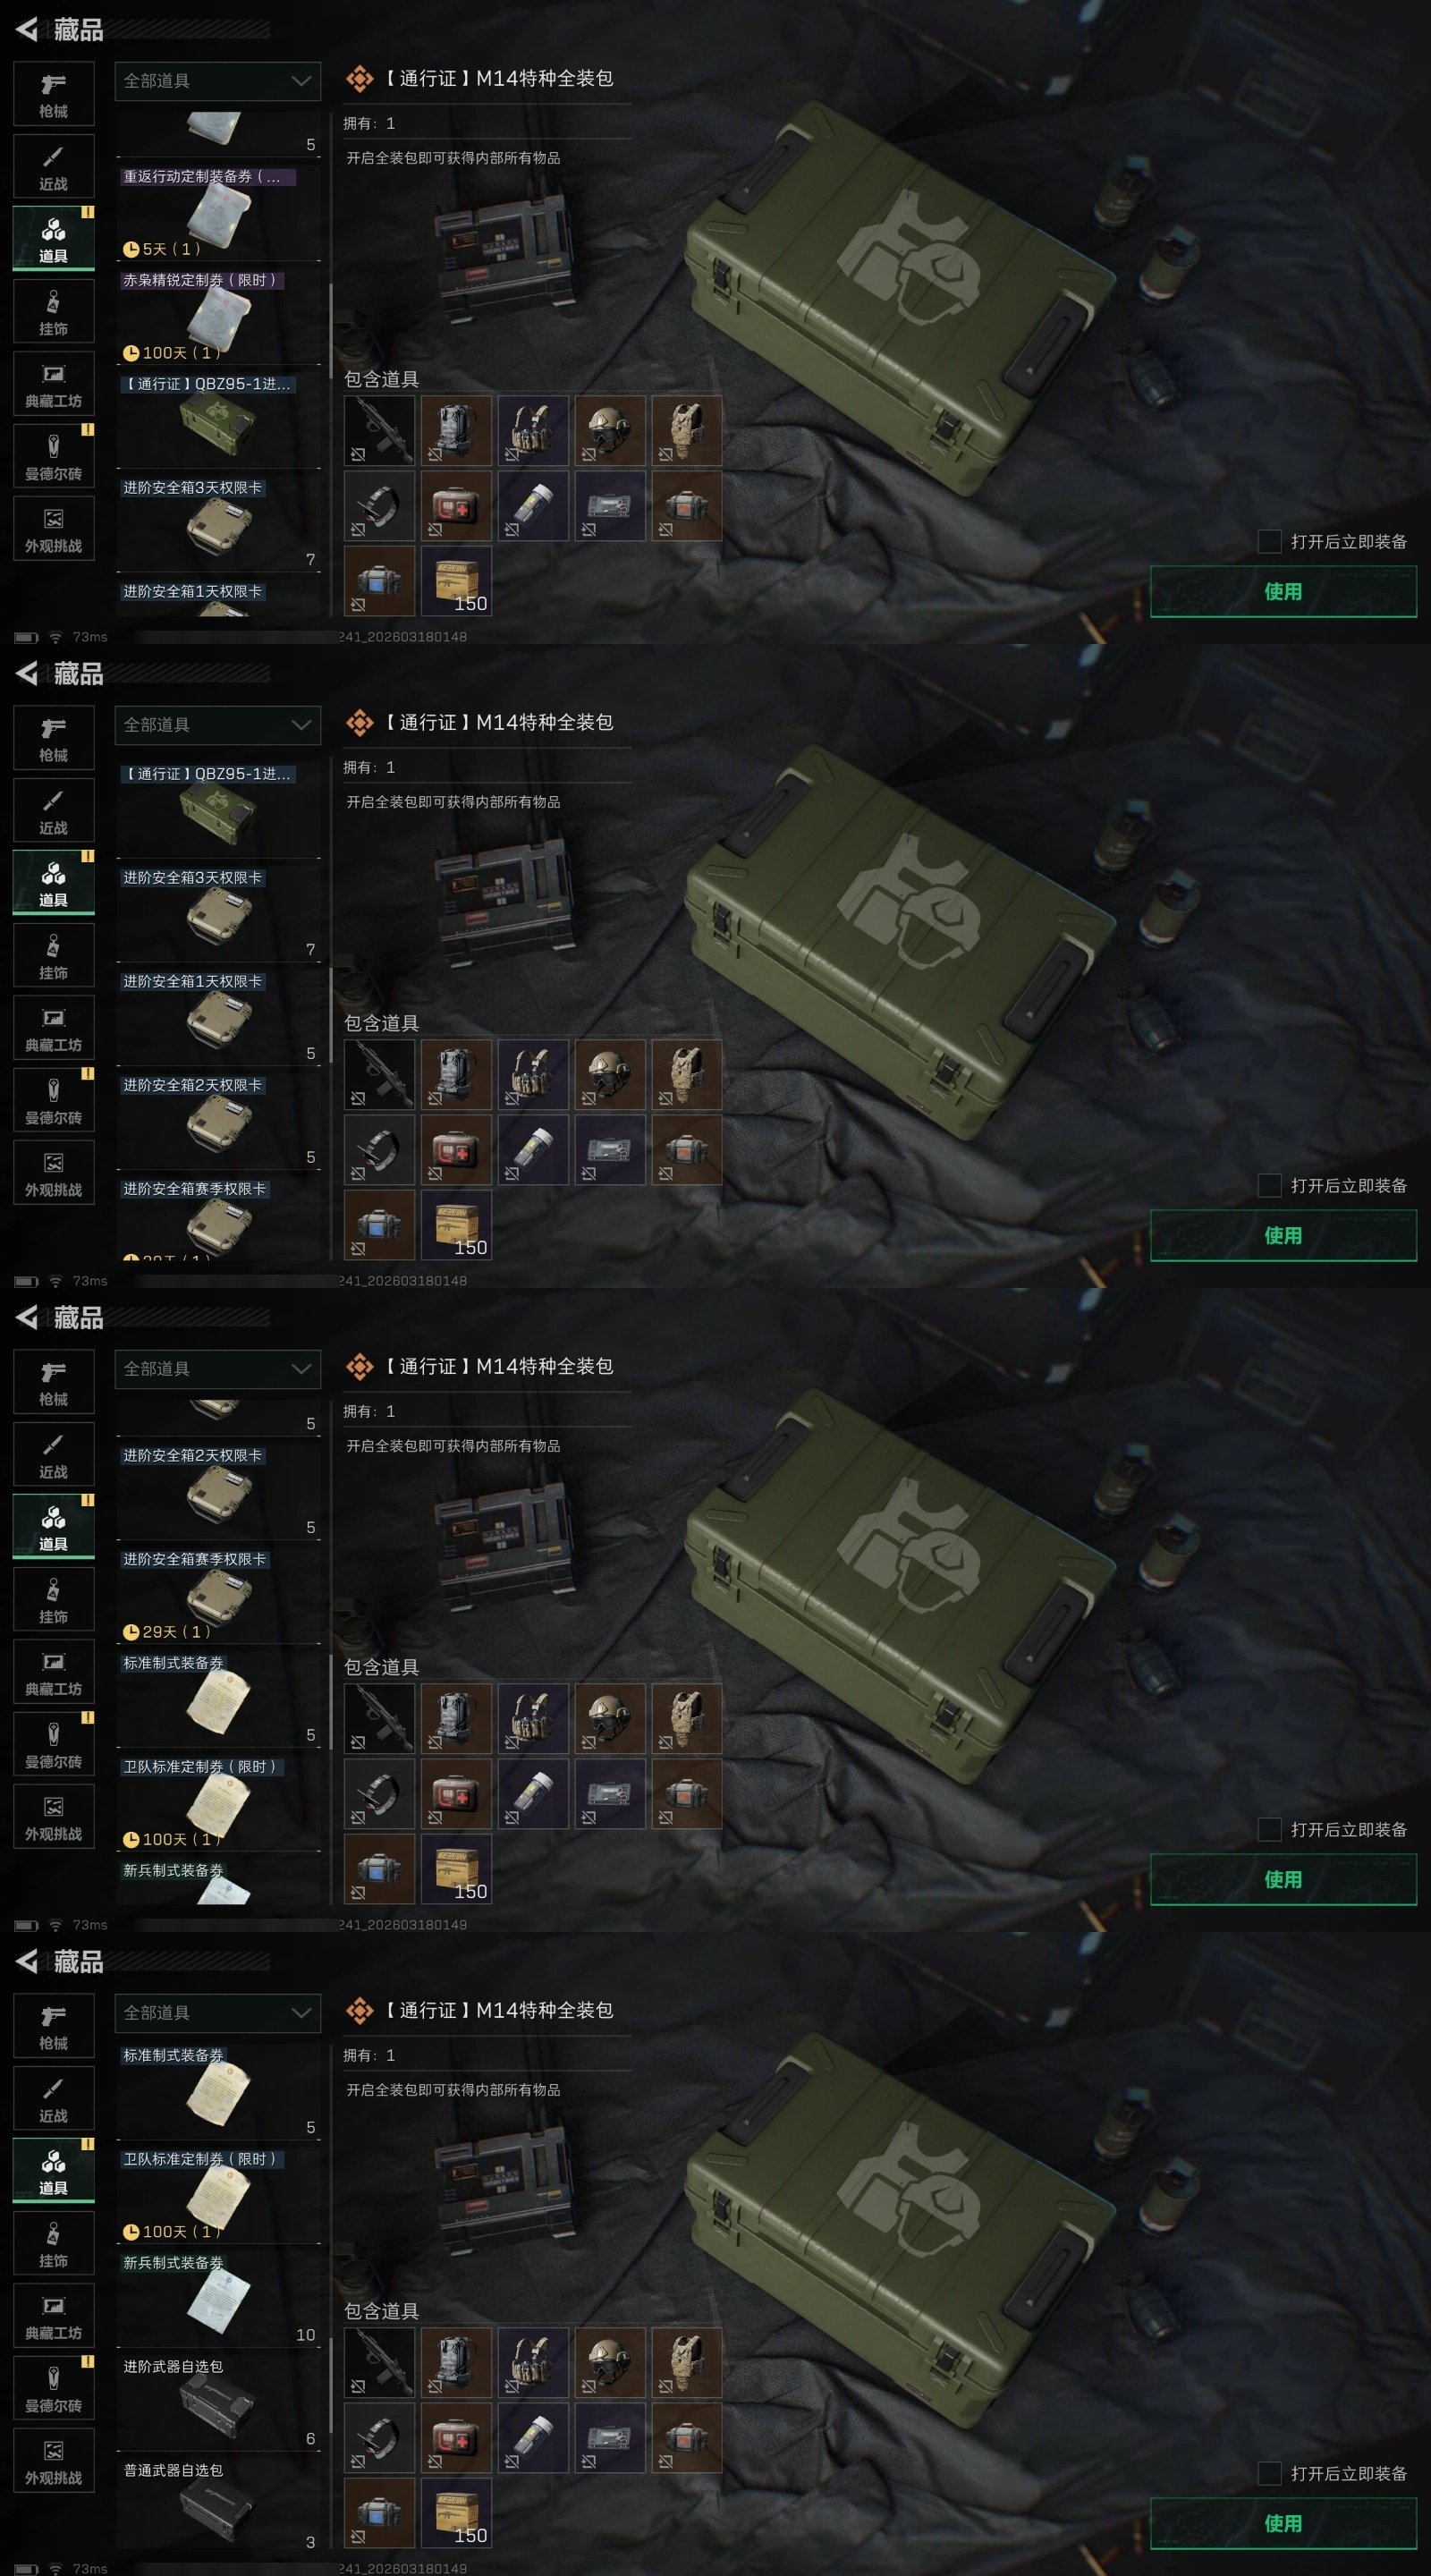
Task: Select the 新兵制式装备券 item with count 10
Action: (219, 2298)
